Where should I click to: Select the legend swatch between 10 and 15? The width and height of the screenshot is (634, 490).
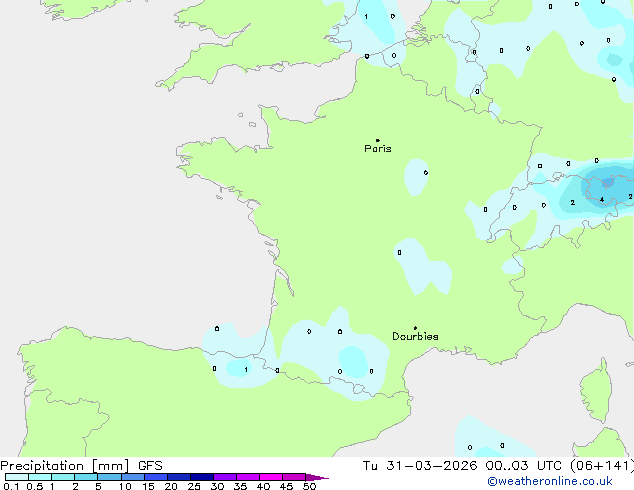132,477
